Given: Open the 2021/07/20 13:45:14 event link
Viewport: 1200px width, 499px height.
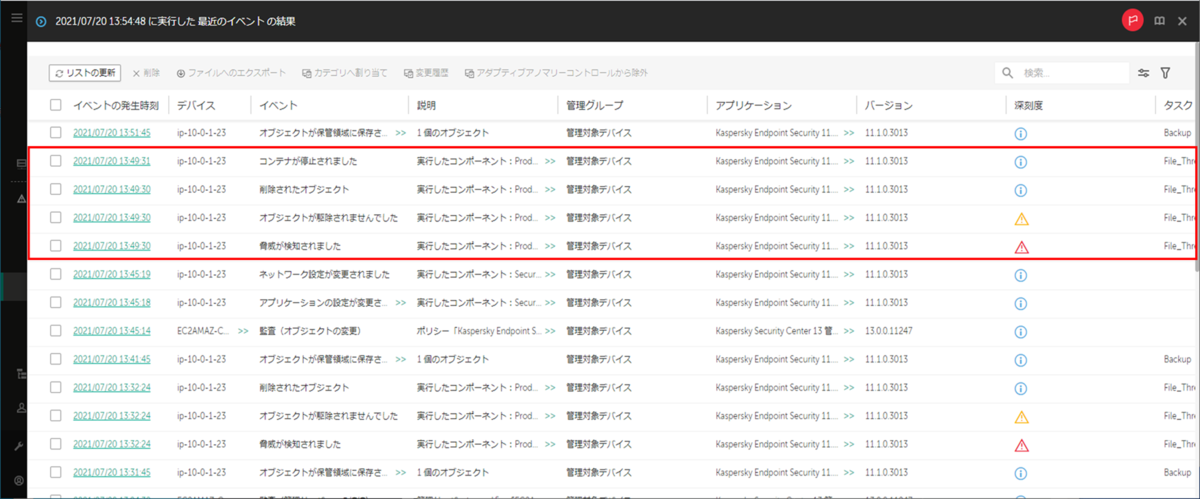Looking at the screenshot, I should [x=112, y=330].
